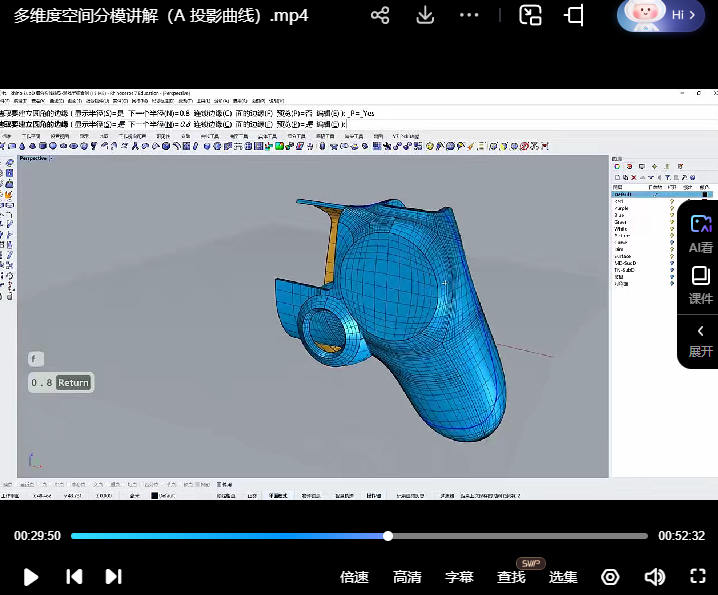Click the share icon in top bar
The image size is (718, 595).
point(380,15)
